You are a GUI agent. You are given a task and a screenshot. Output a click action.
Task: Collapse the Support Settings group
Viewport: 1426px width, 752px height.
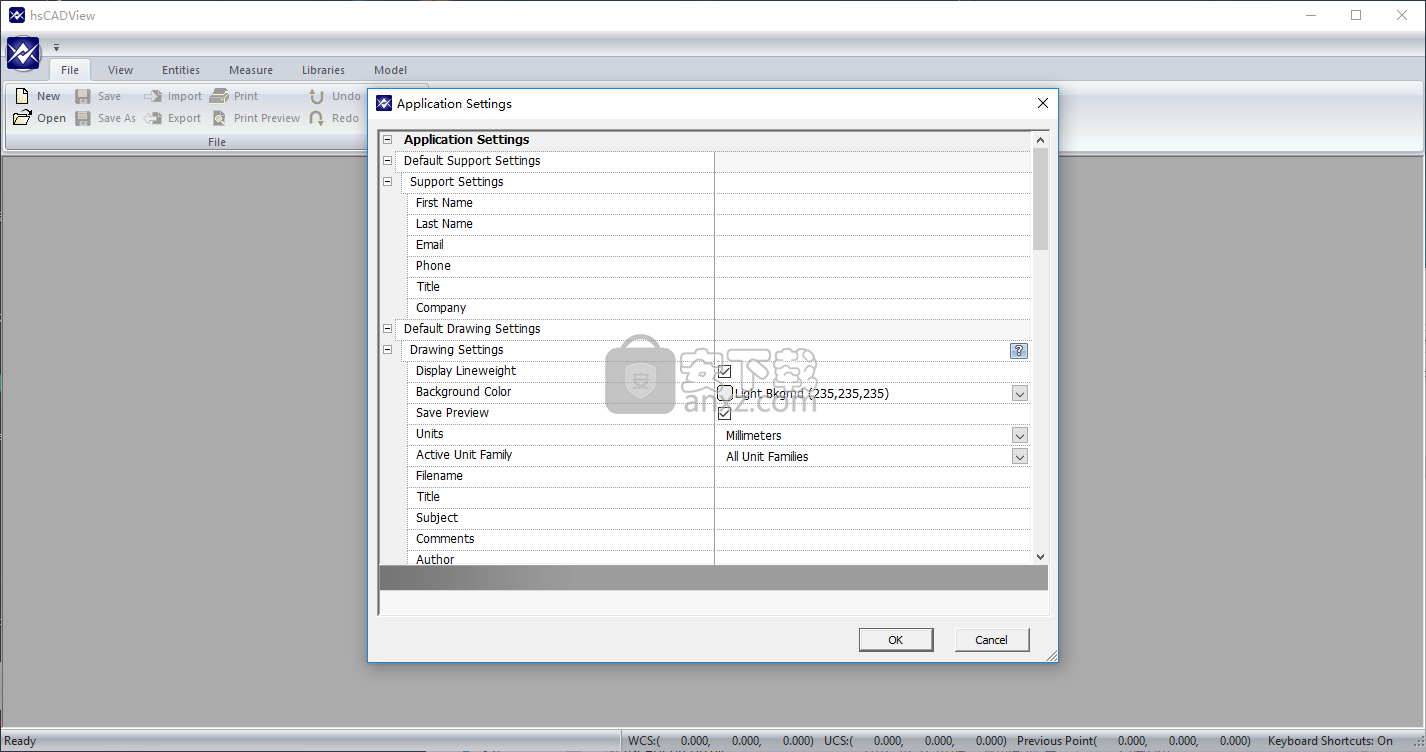click(387, 182)
